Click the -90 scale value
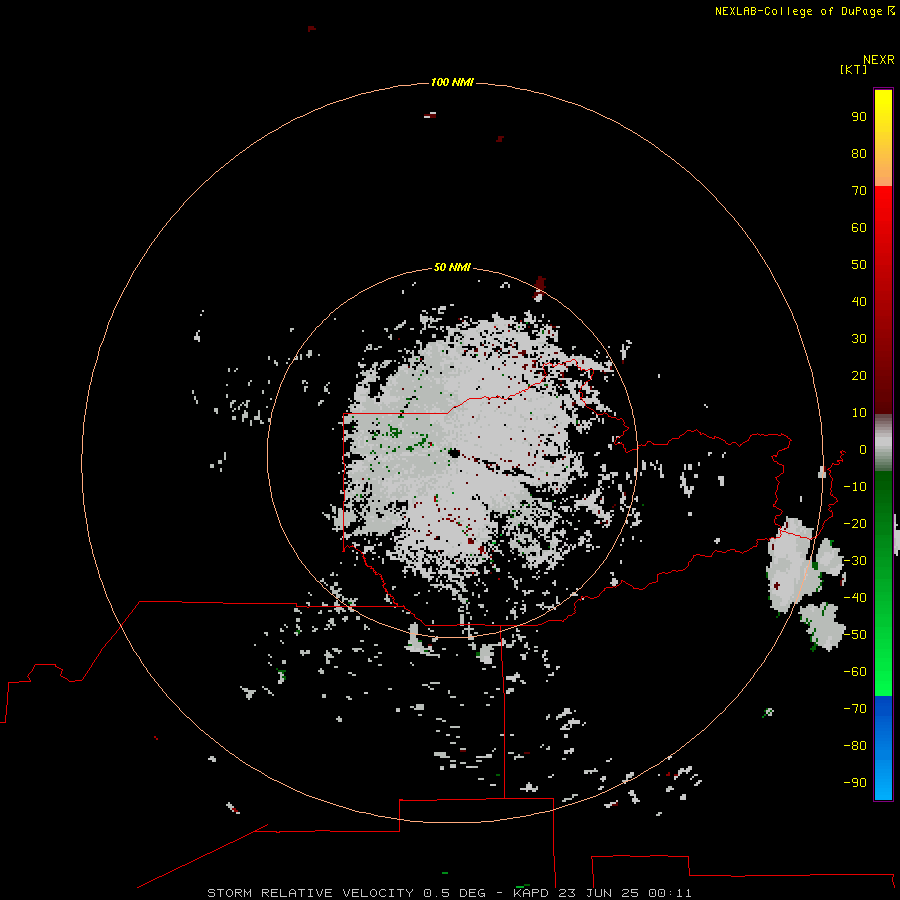 click(855, 783)
